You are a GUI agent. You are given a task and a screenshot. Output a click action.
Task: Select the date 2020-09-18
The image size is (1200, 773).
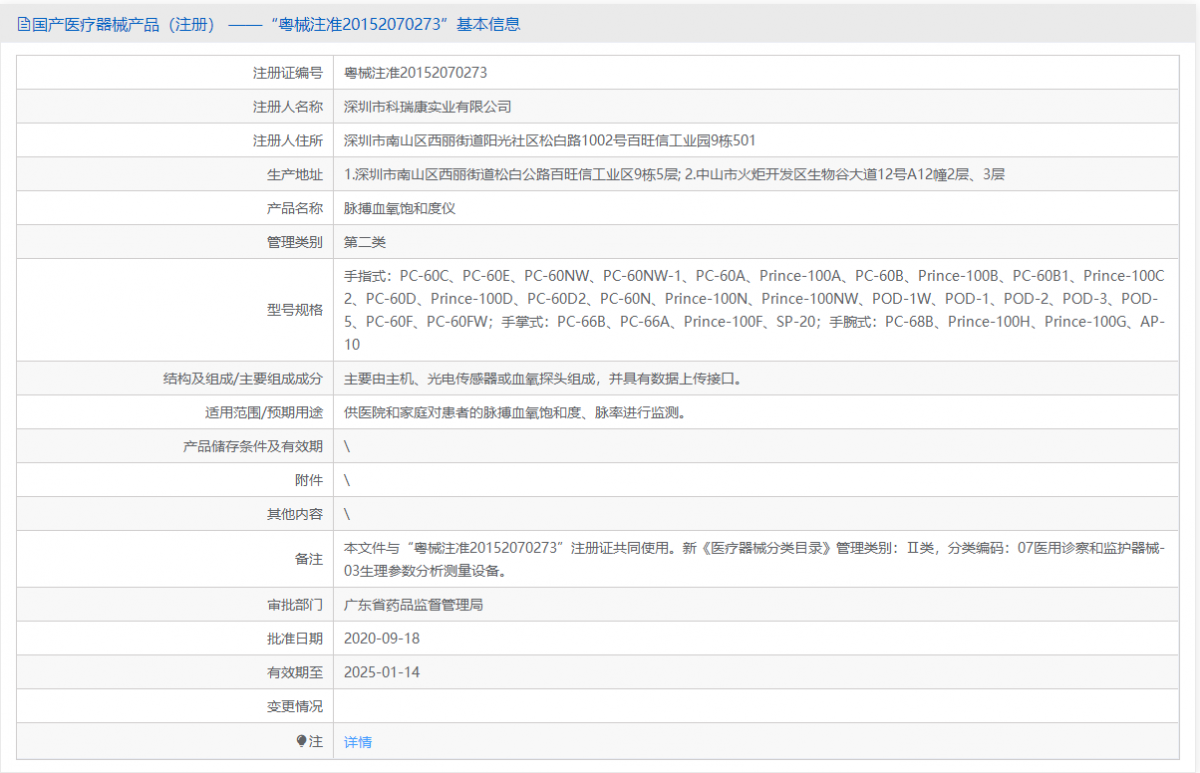[x=381, y=638]
